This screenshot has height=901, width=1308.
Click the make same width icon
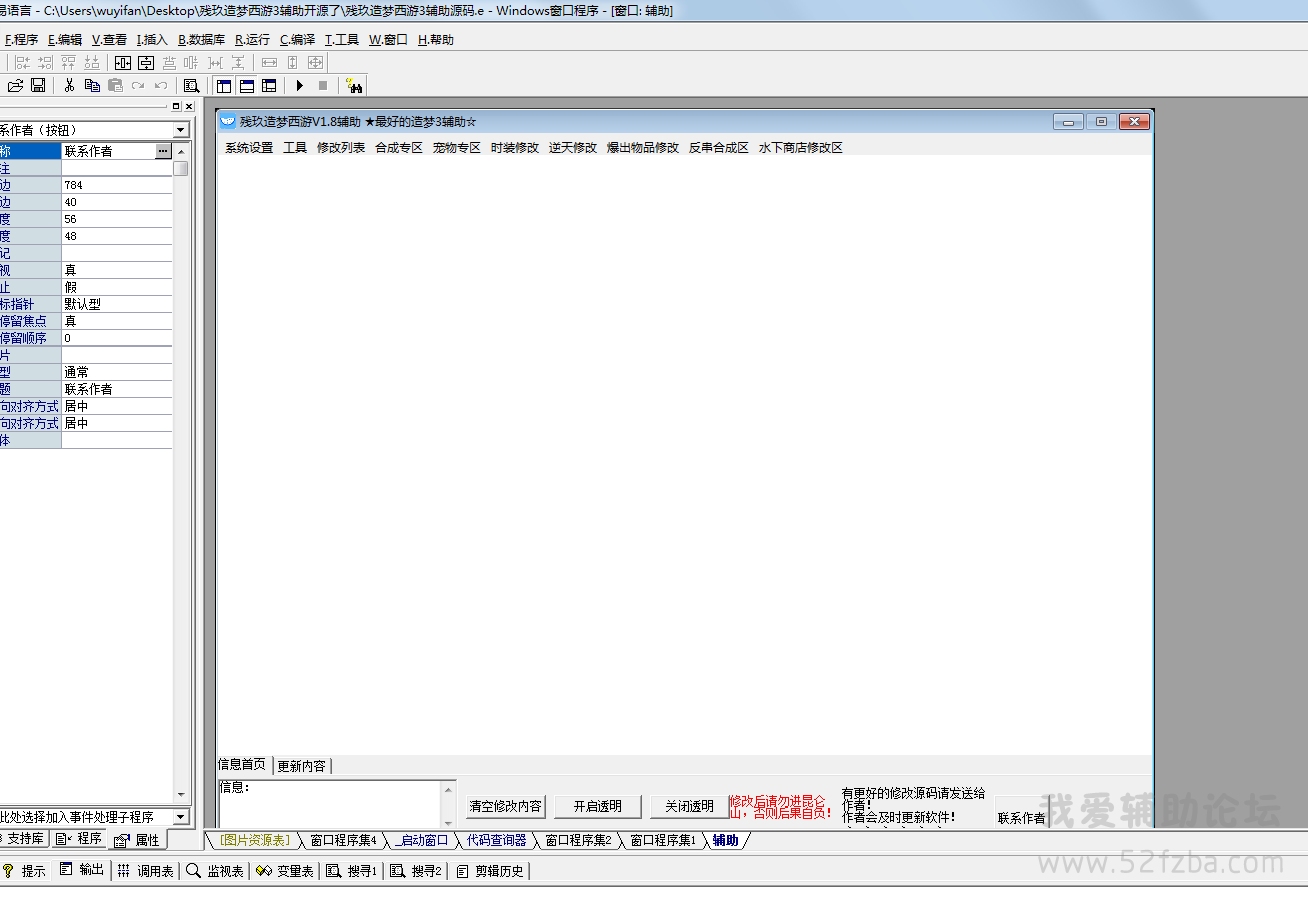point(269,63)
